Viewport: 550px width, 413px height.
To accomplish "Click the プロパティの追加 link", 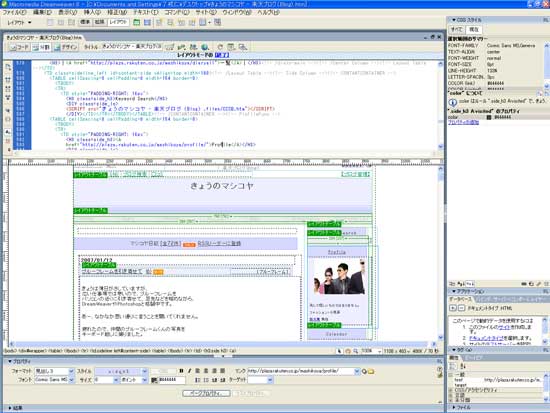I will (463, 122).
